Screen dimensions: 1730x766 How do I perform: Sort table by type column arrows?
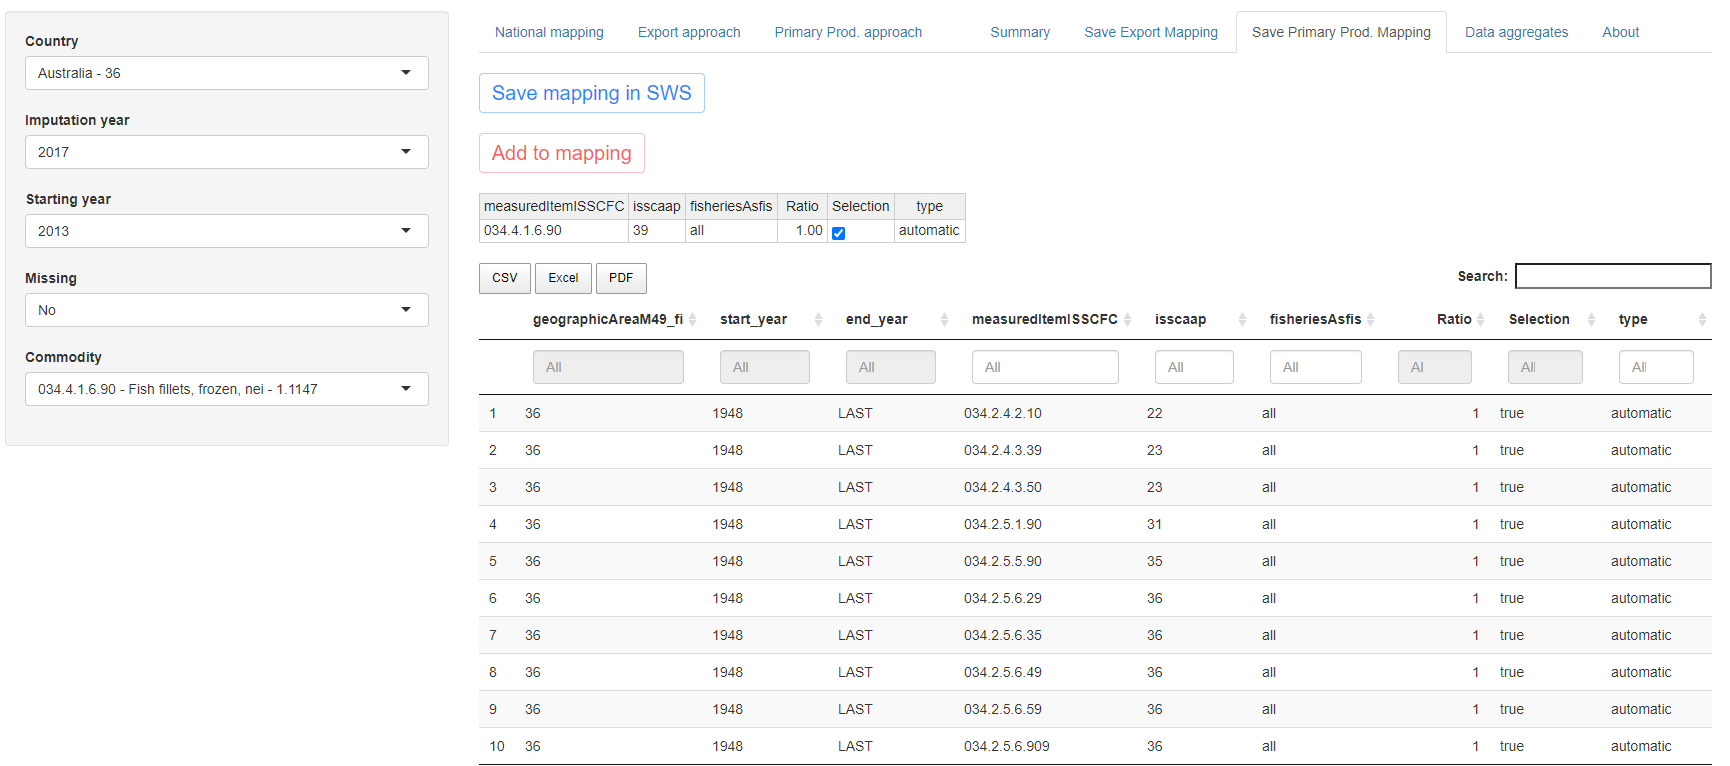1701,320
